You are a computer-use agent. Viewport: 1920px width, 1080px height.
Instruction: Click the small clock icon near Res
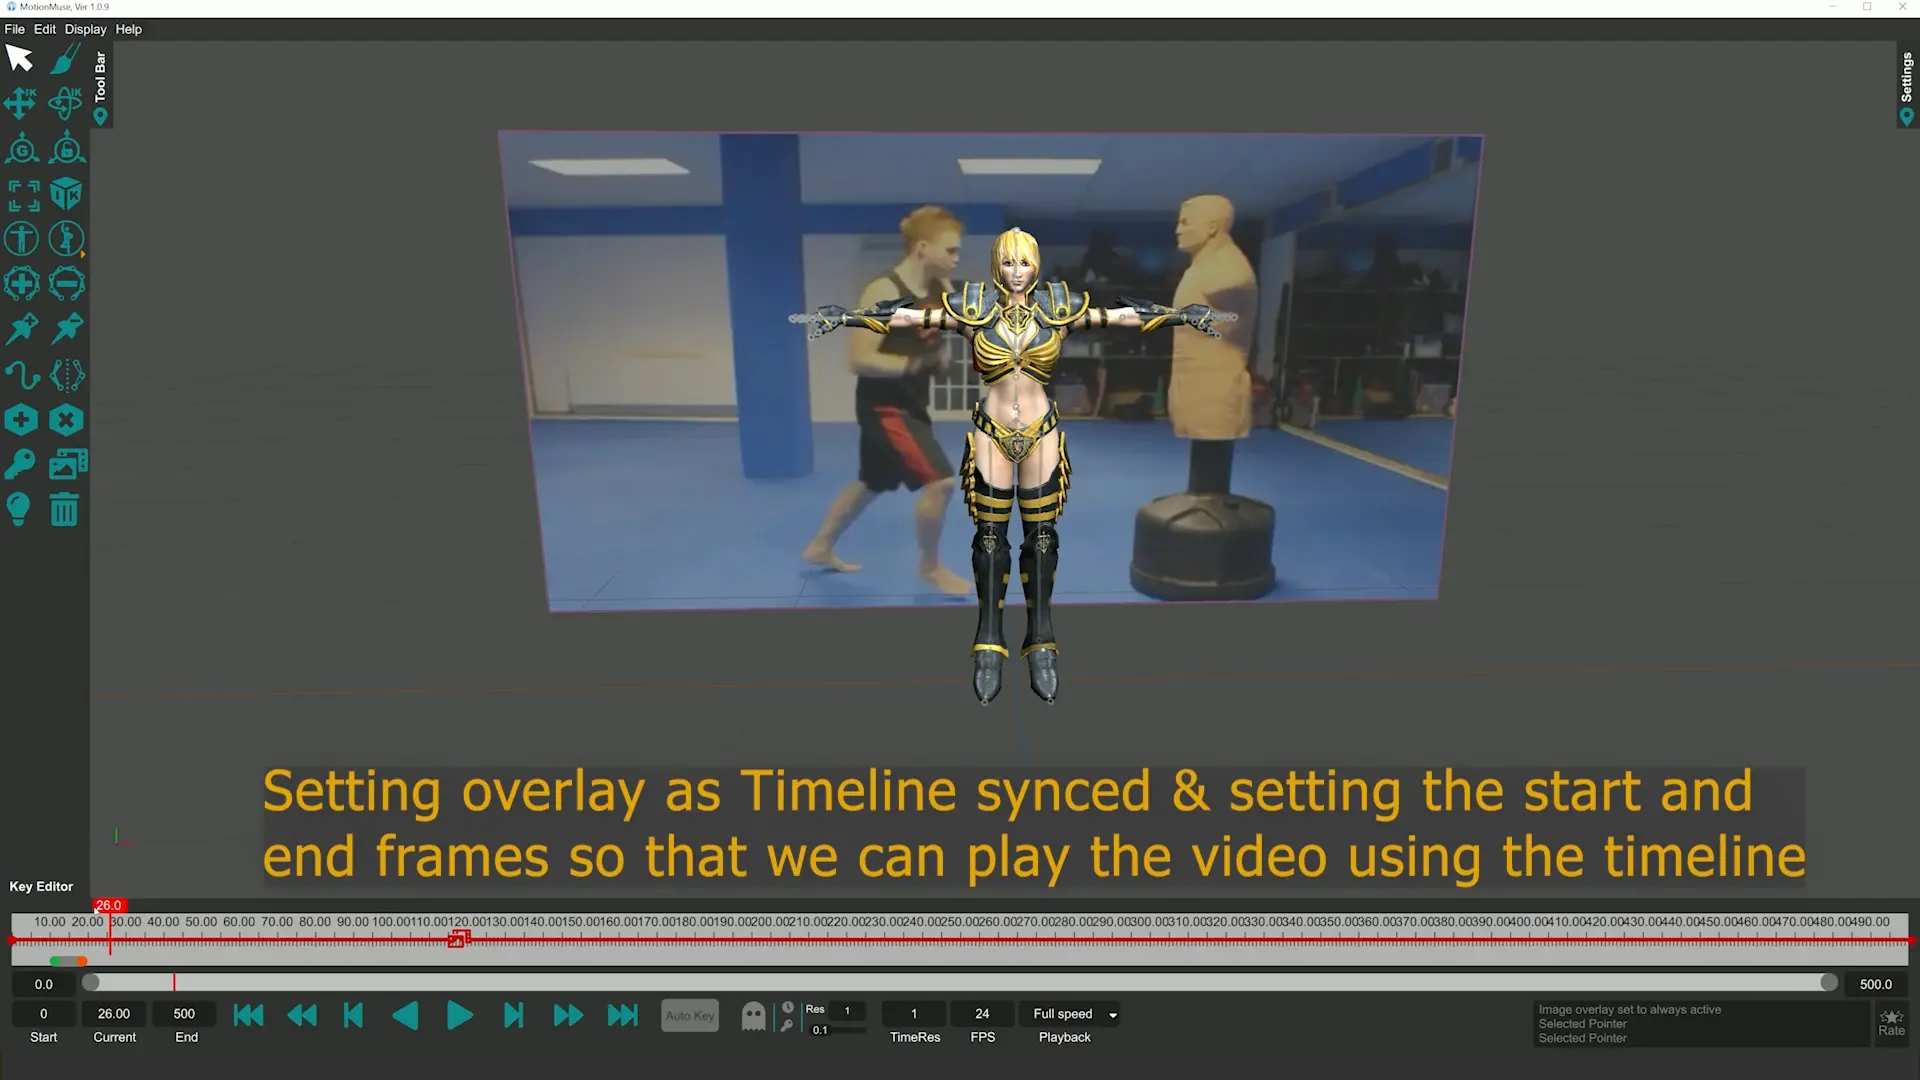(788, 1008)
